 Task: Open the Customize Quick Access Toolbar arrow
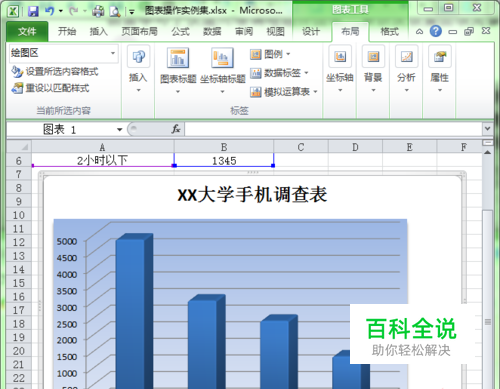click(132, 12)
